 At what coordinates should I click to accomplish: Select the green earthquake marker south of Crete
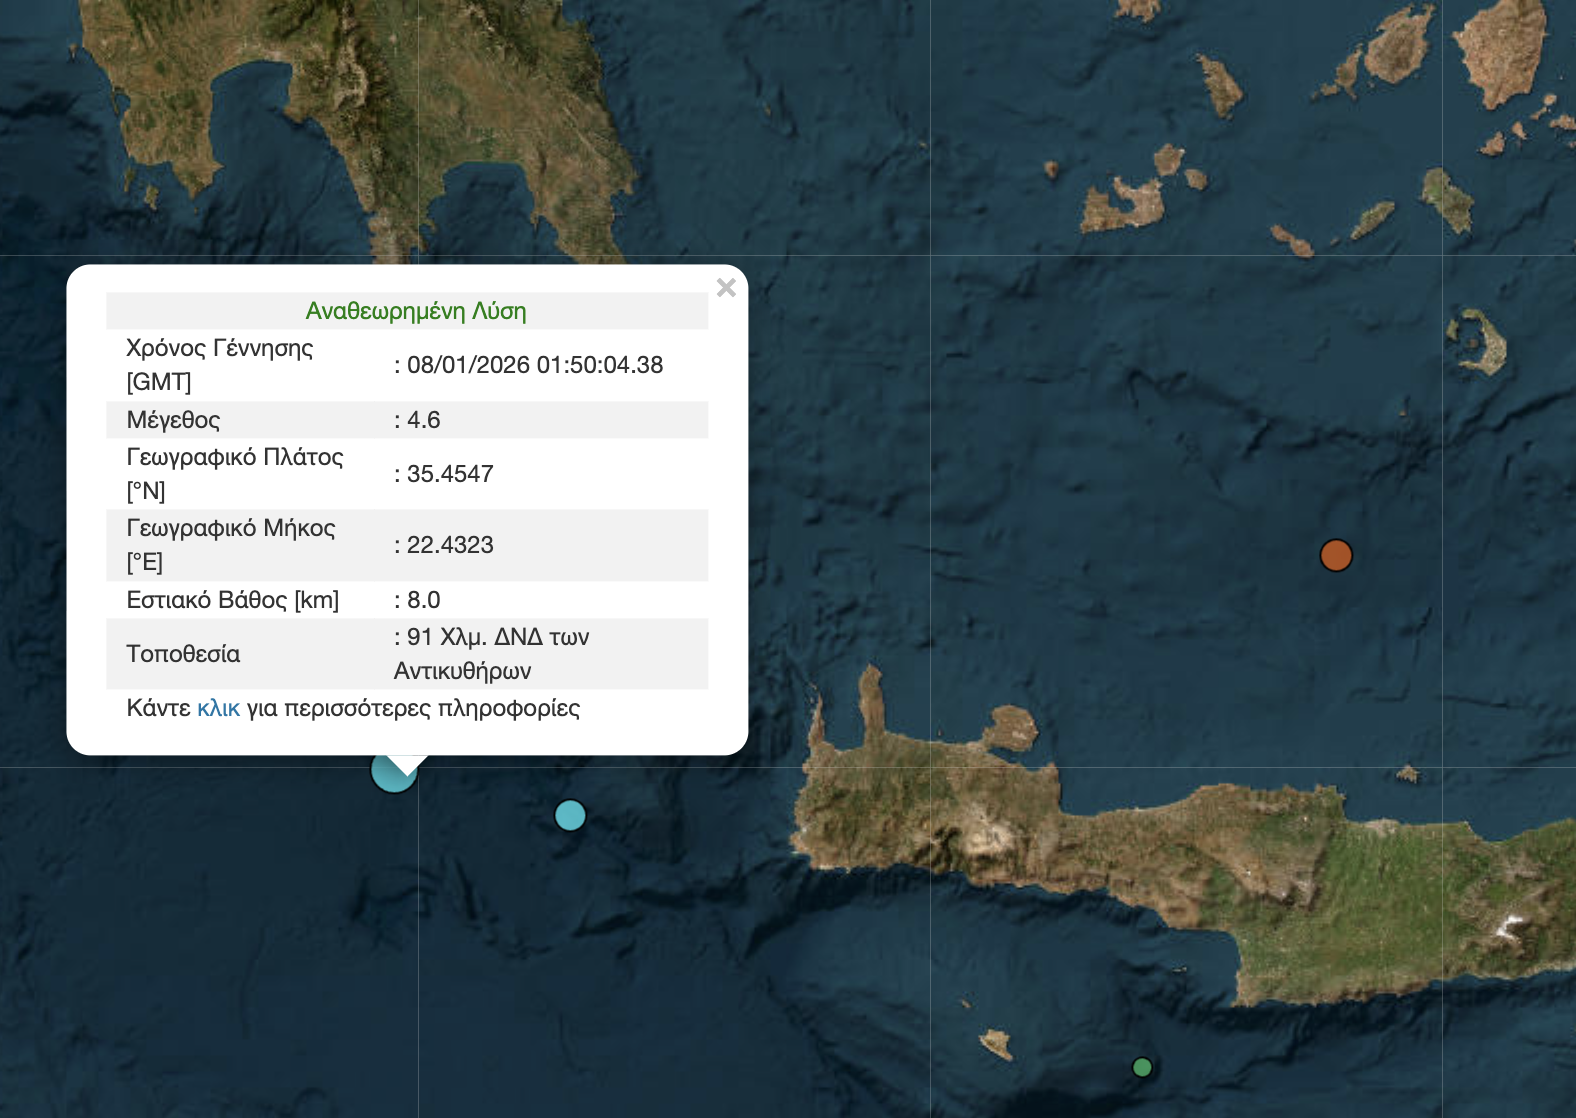point(1142,1067)
